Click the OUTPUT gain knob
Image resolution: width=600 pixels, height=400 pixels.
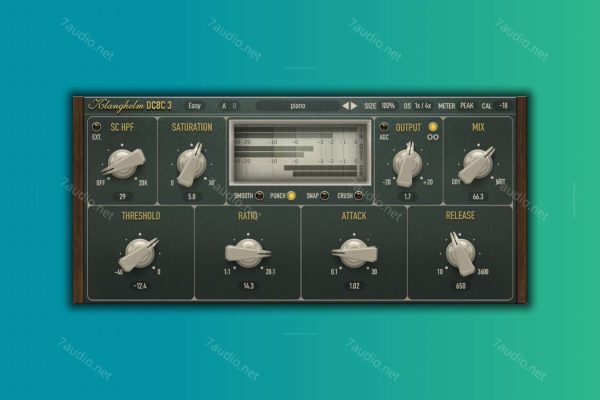click(408, 164)
